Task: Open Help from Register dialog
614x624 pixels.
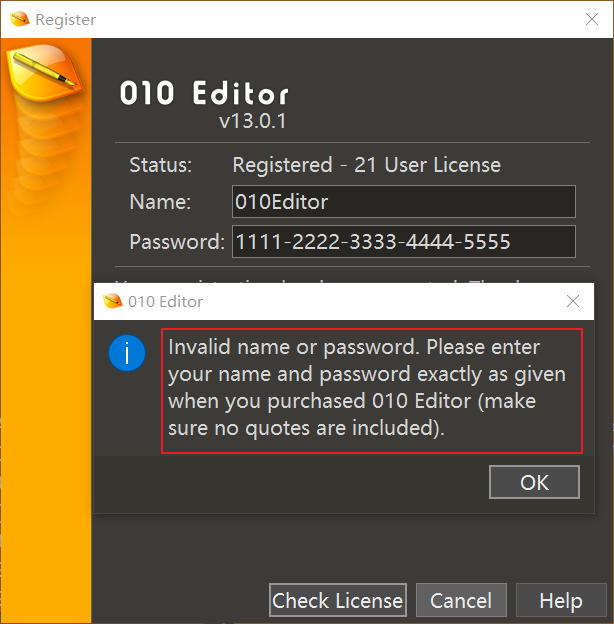Action: (561, 600)
